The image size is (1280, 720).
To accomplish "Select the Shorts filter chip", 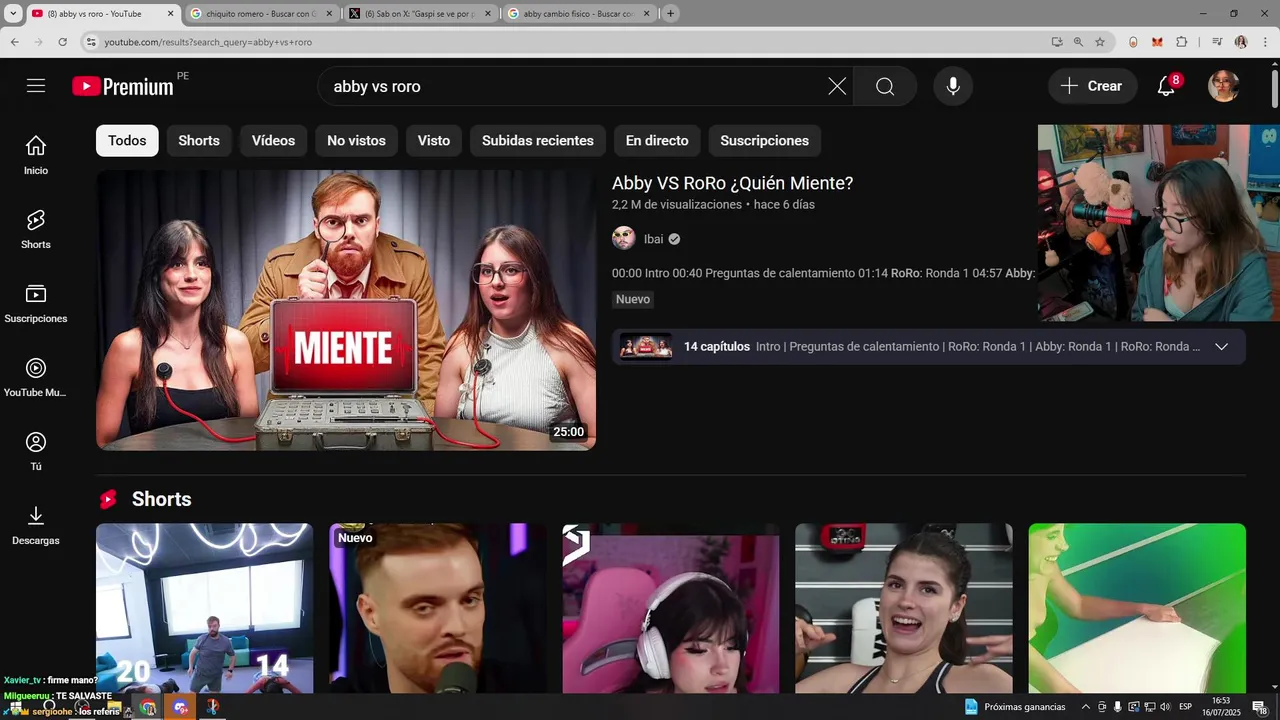I will click(x=199, y=141).
